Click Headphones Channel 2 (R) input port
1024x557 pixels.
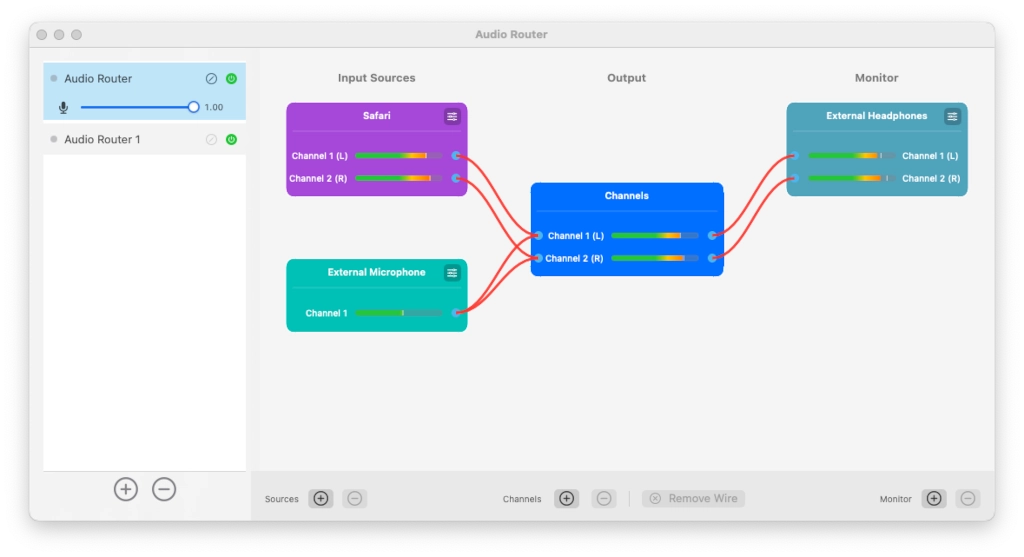[x=795, y=178]
